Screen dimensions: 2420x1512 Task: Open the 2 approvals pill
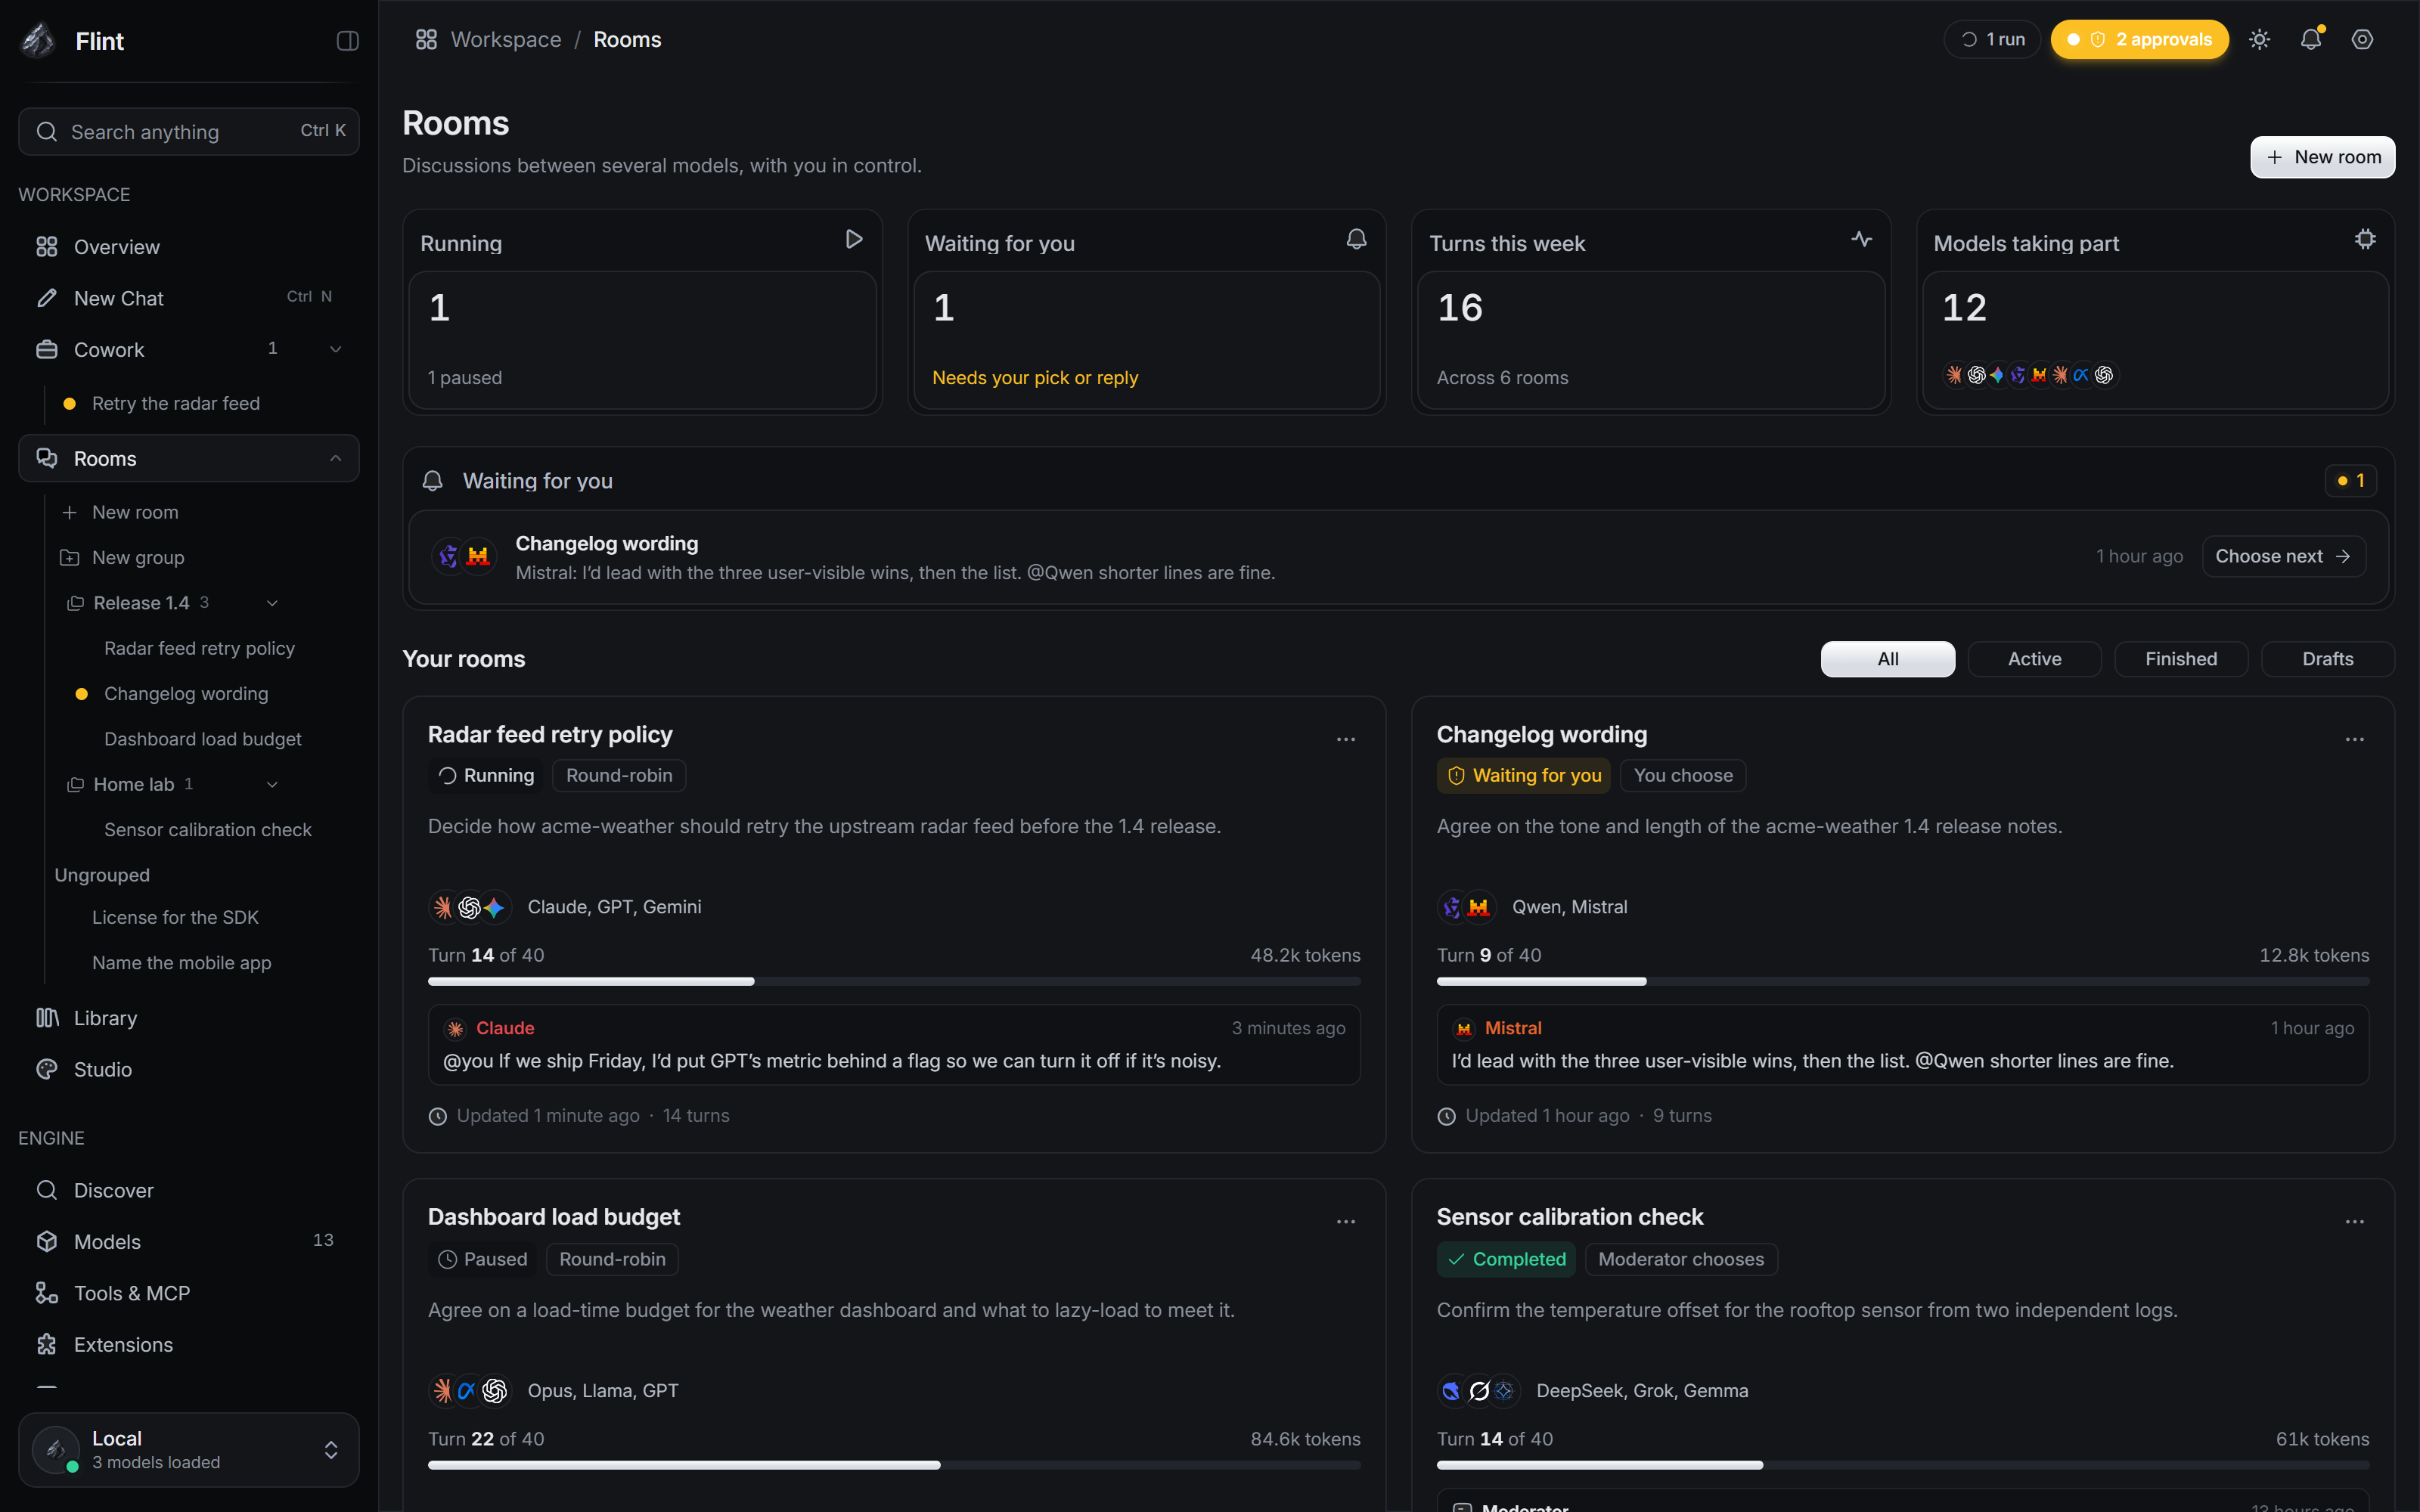coord(2140,40)
